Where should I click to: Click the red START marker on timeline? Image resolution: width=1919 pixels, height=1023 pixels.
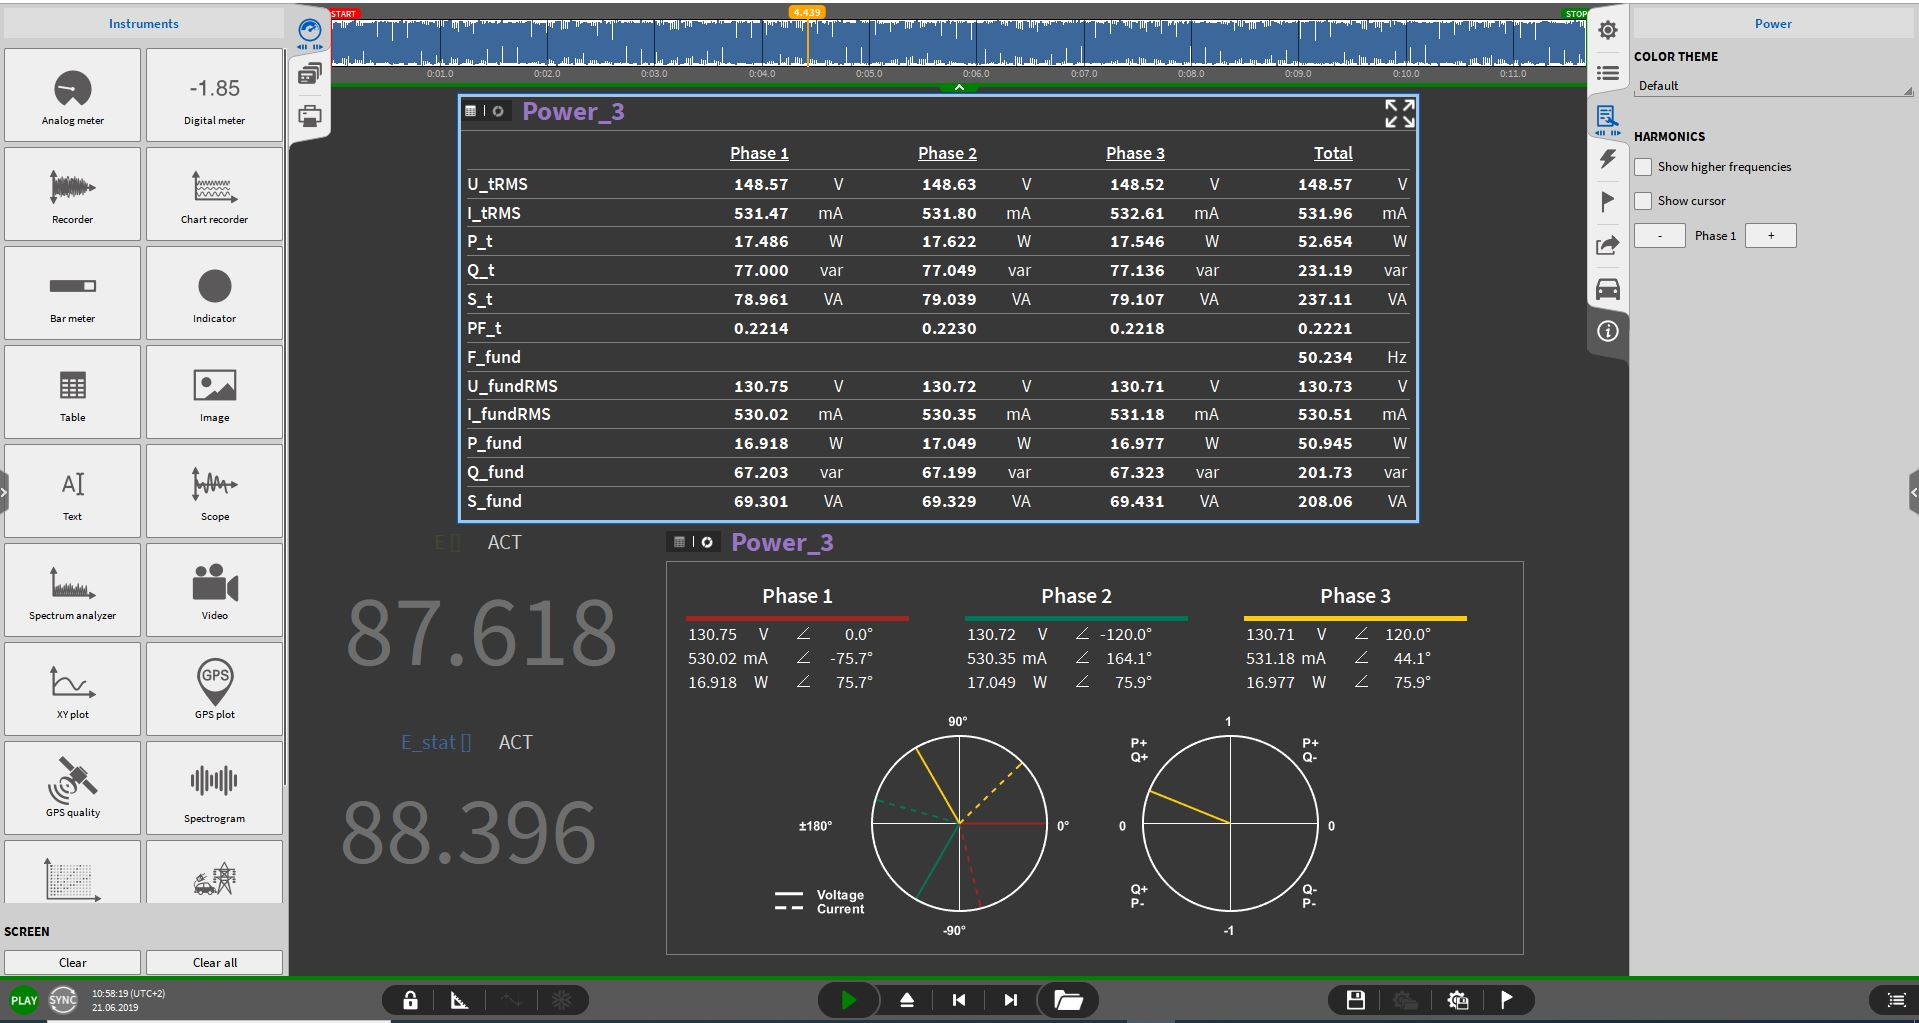pos(343,14)
